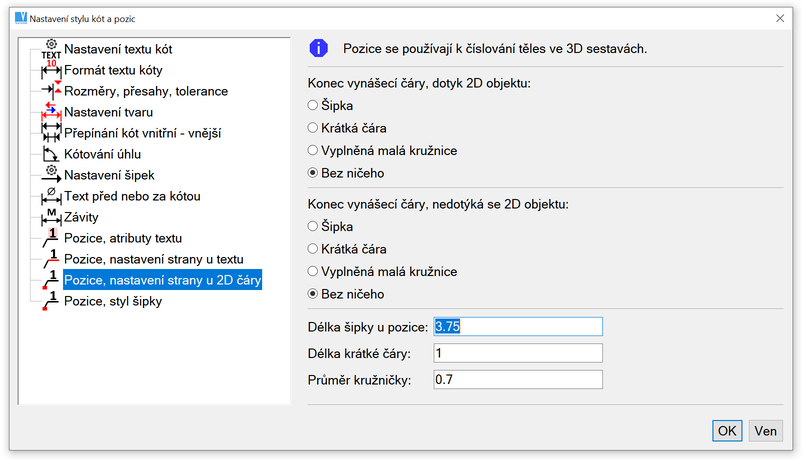Viewport: 802px width, 460px height.
Task: Click the Nastavení textu kót gear icon
Action: coord(52,49)
